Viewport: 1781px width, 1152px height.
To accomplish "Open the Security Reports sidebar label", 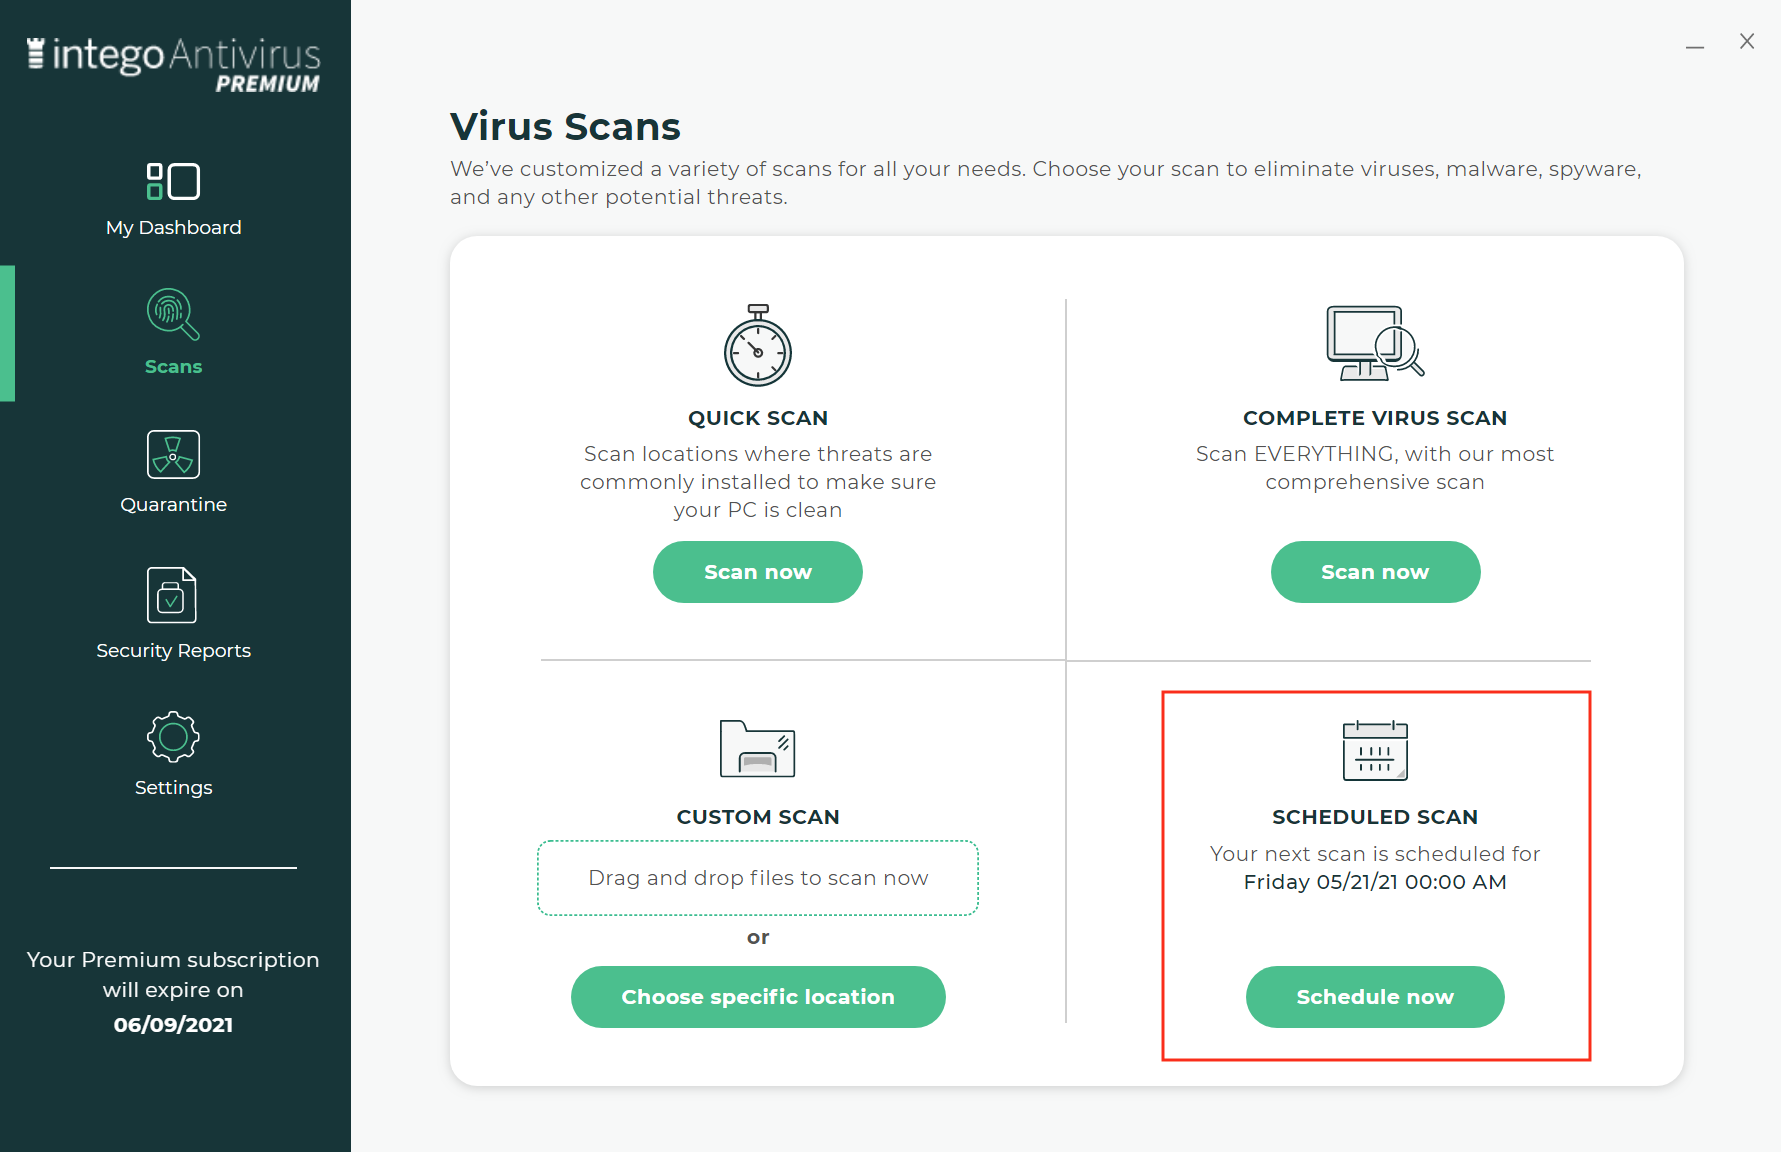I will pos(174,651).
